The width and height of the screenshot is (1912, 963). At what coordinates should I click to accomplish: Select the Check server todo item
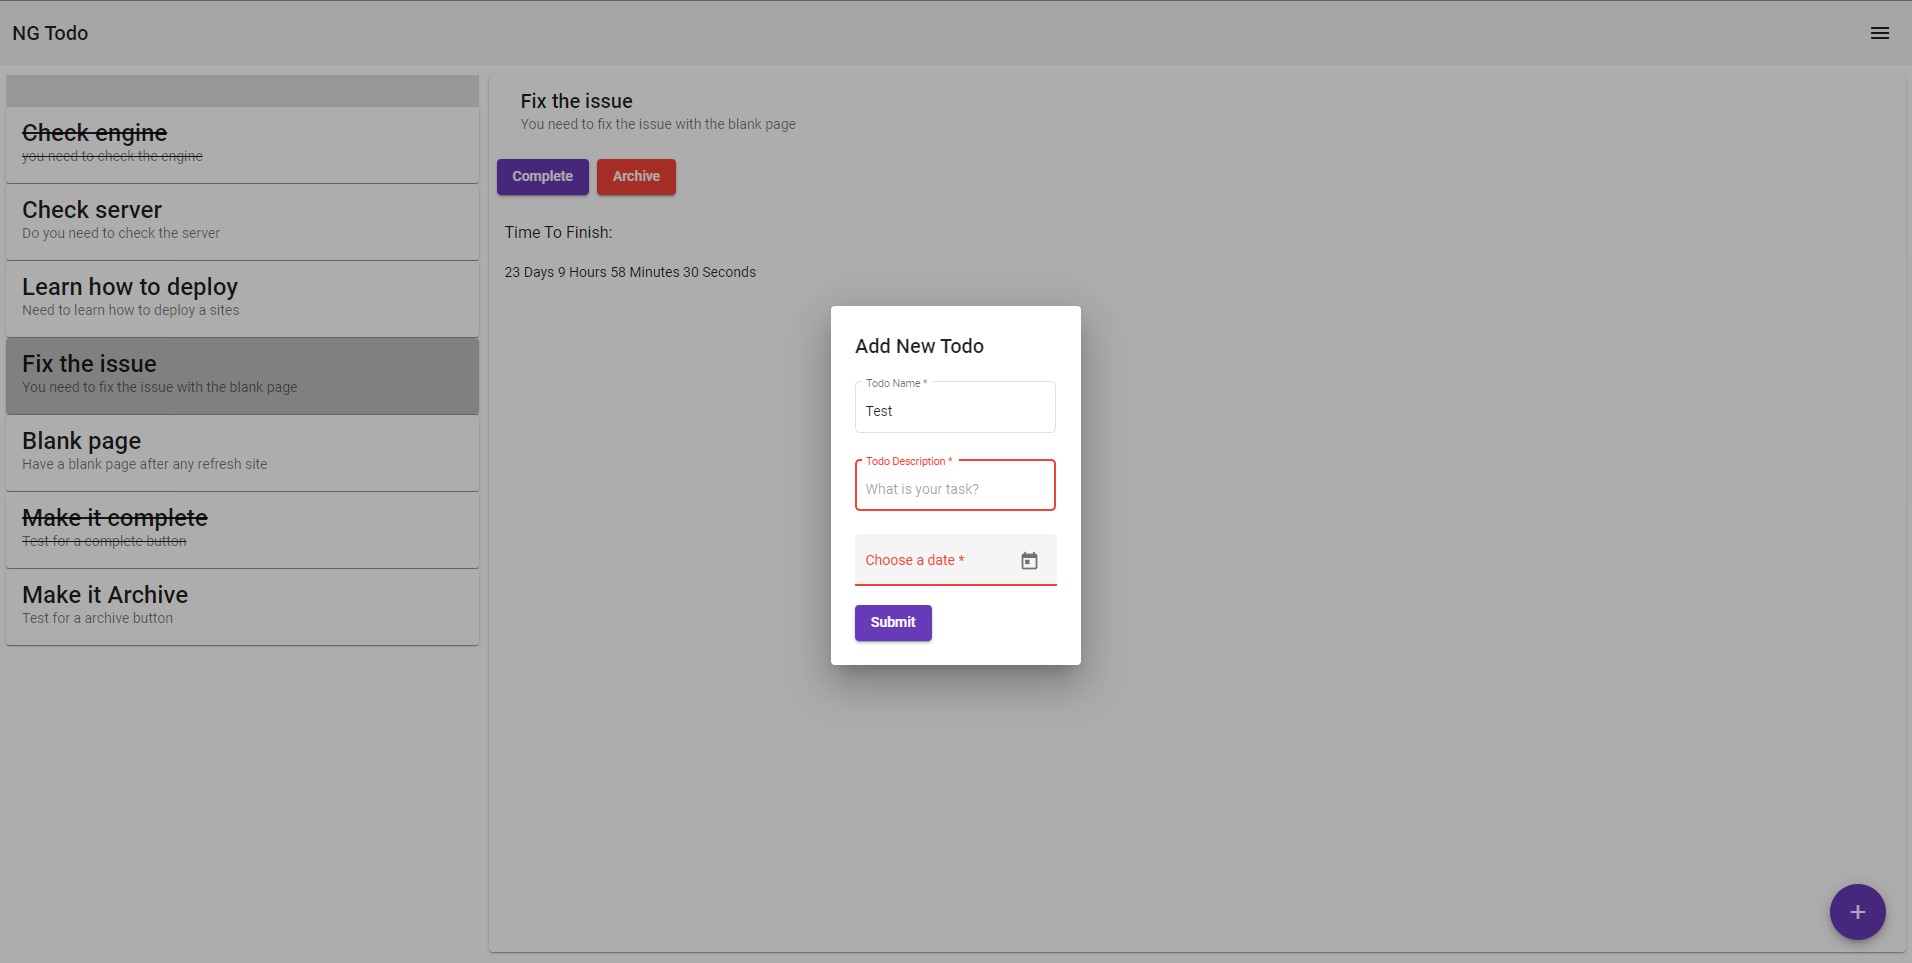click(242, 222)
